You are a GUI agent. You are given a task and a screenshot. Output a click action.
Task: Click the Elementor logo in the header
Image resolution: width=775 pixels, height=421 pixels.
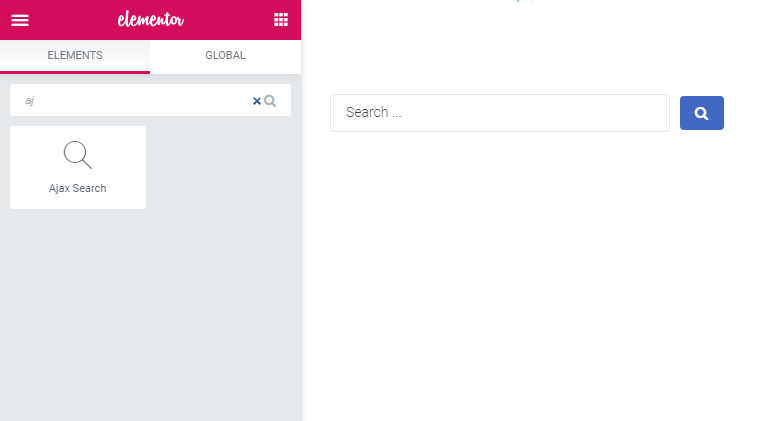coord(151,20)
